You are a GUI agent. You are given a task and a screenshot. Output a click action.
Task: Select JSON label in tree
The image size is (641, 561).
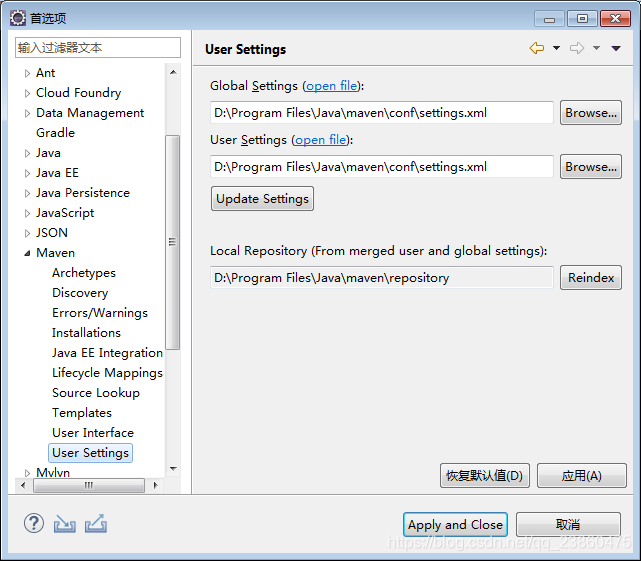tap(52, 233)
